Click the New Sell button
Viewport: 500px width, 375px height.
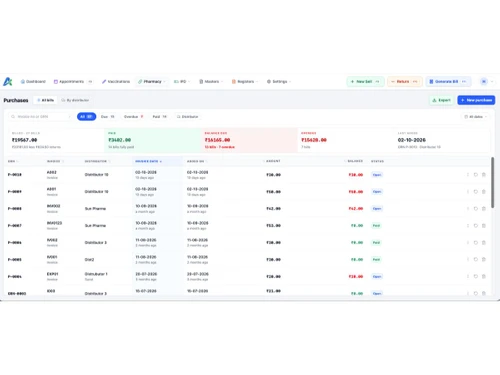point(365,81)
